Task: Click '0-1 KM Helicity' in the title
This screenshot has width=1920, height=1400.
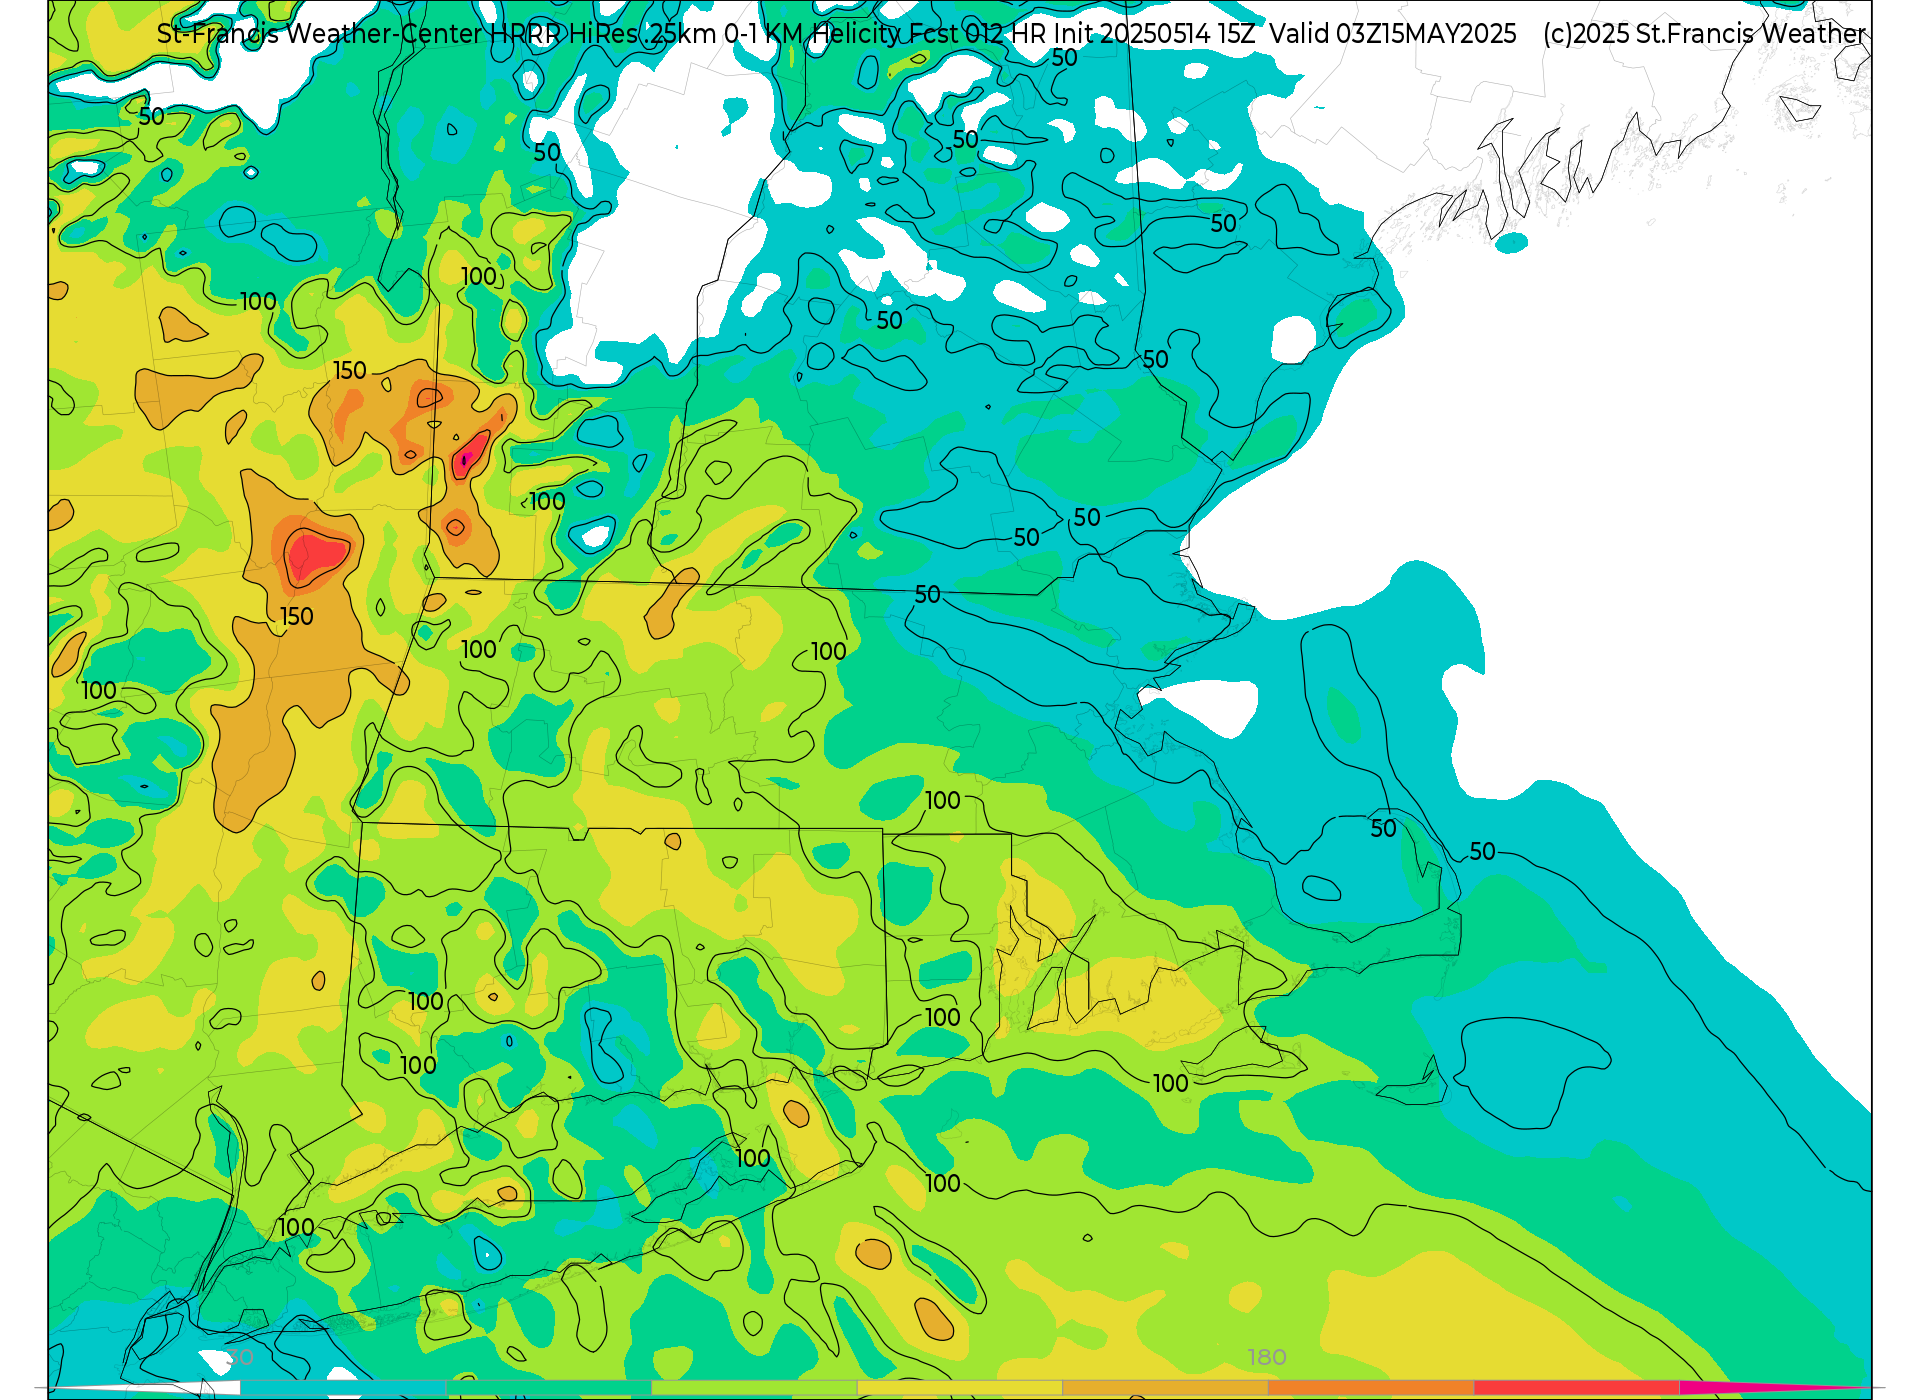Action: pyautogui.click(x=814, y=34)
